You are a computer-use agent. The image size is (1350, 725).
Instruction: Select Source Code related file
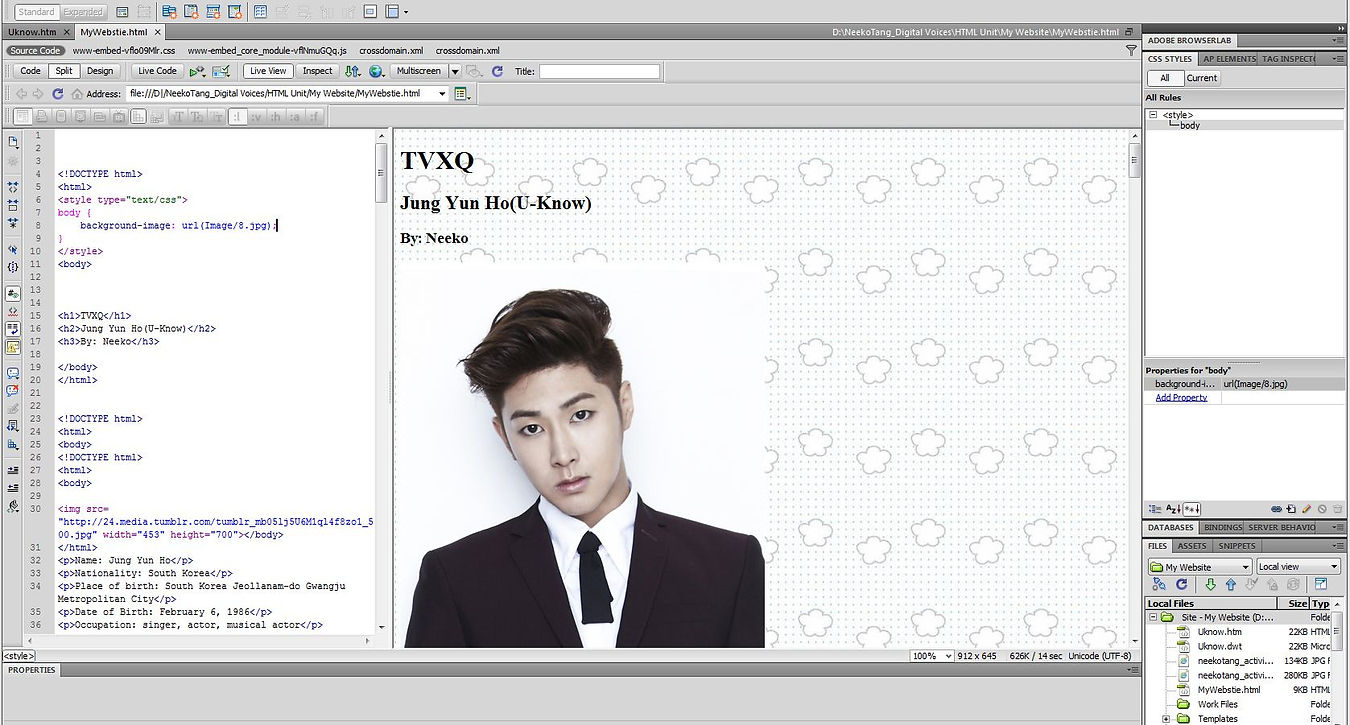point(35,50)
